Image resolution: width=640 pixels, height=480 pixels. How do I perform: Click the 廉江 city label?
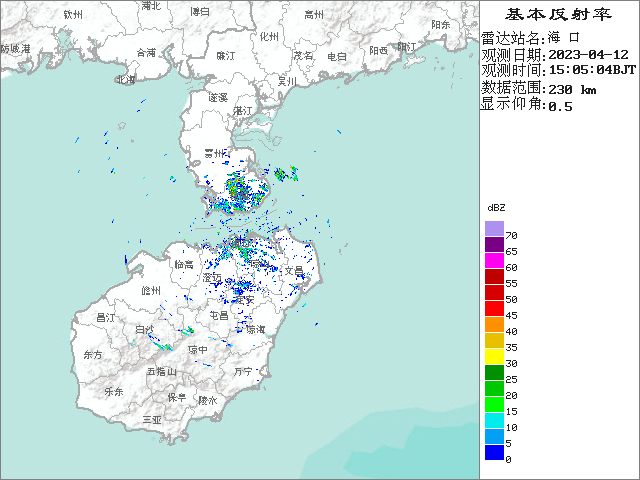(225, 56)
